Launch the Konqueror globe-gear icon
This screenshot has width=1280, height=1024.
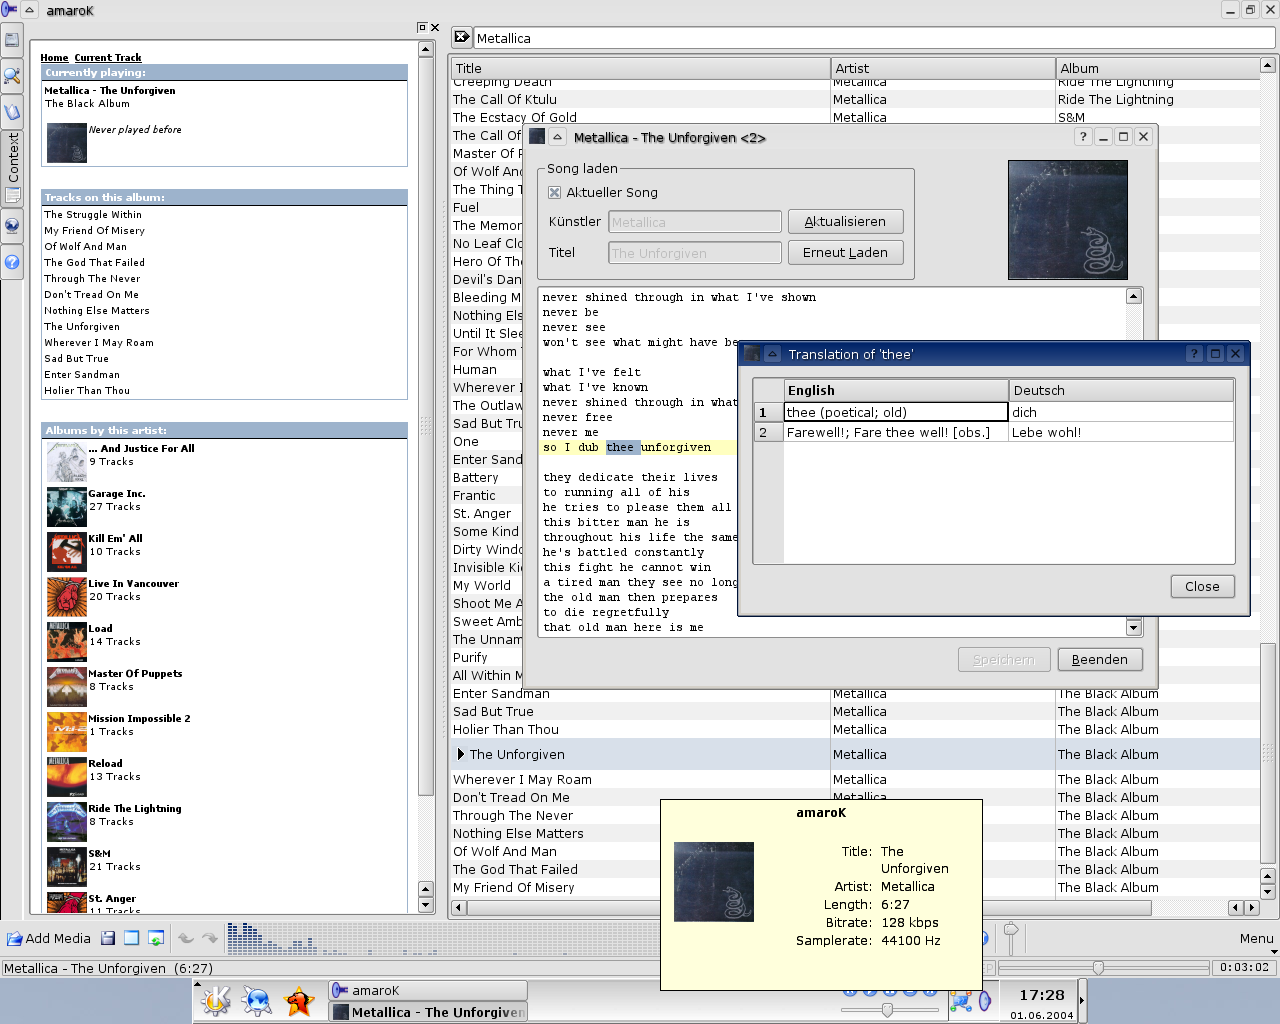pyautogui.click(x=256, y=1001)
